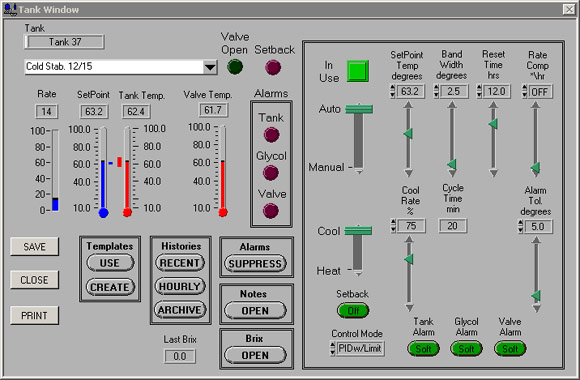The image size is (580, 380).
Task: Click the Cool Rate stepper arrows
Action: (x=393, y=226)
